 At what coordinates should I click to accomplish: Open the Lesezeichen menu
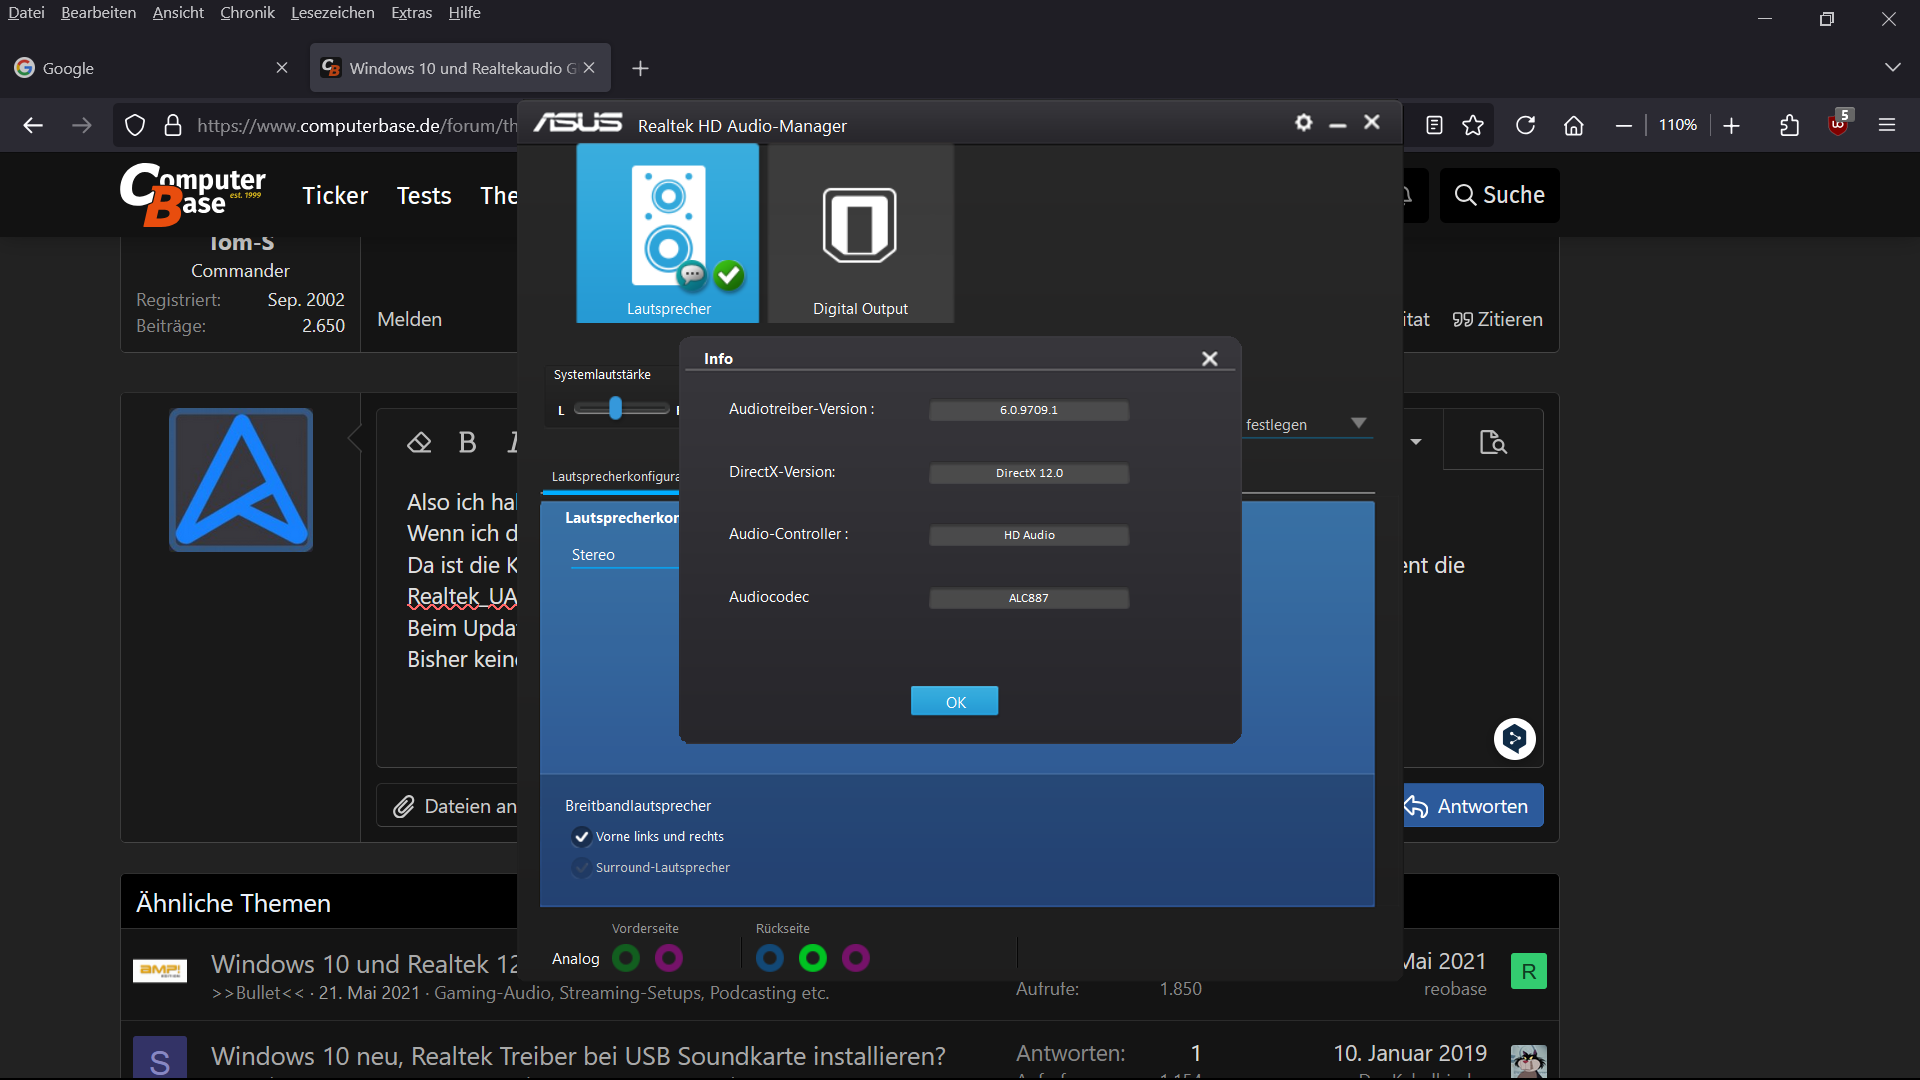tap(332, 13)
